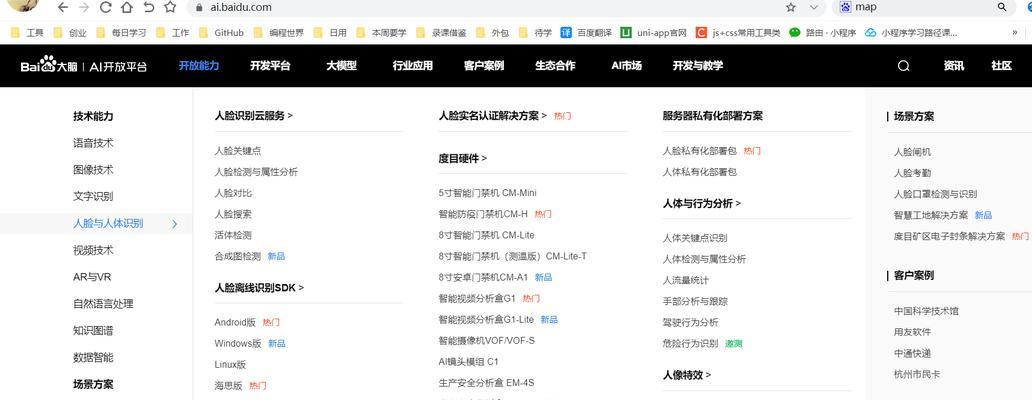Open the 每日学习 bookmark folder
The height and width of the screenshot is (400, 1032).
[x=120, y=32]
